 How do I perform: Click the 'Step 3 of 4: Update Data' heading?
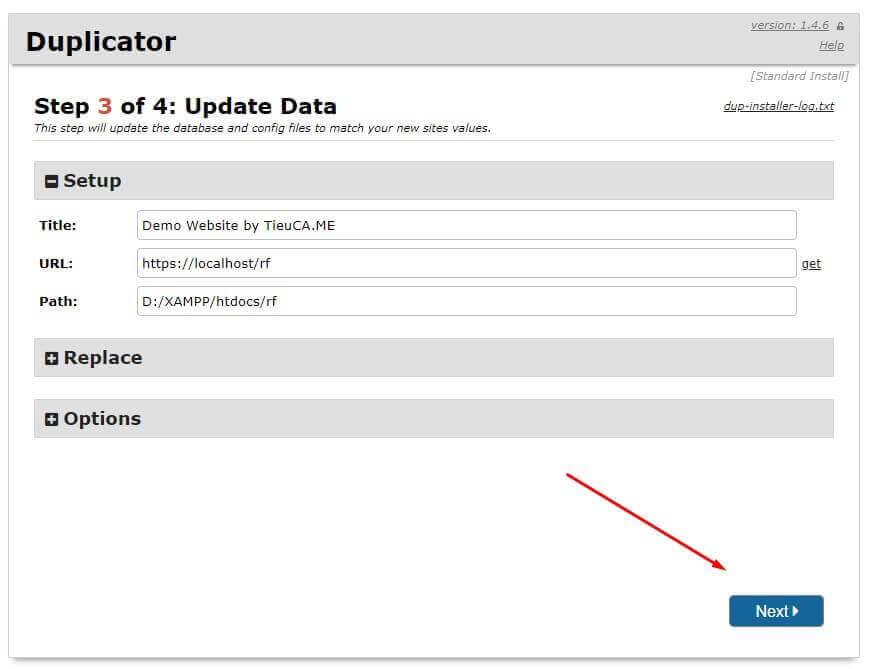(x=185, y=106)
